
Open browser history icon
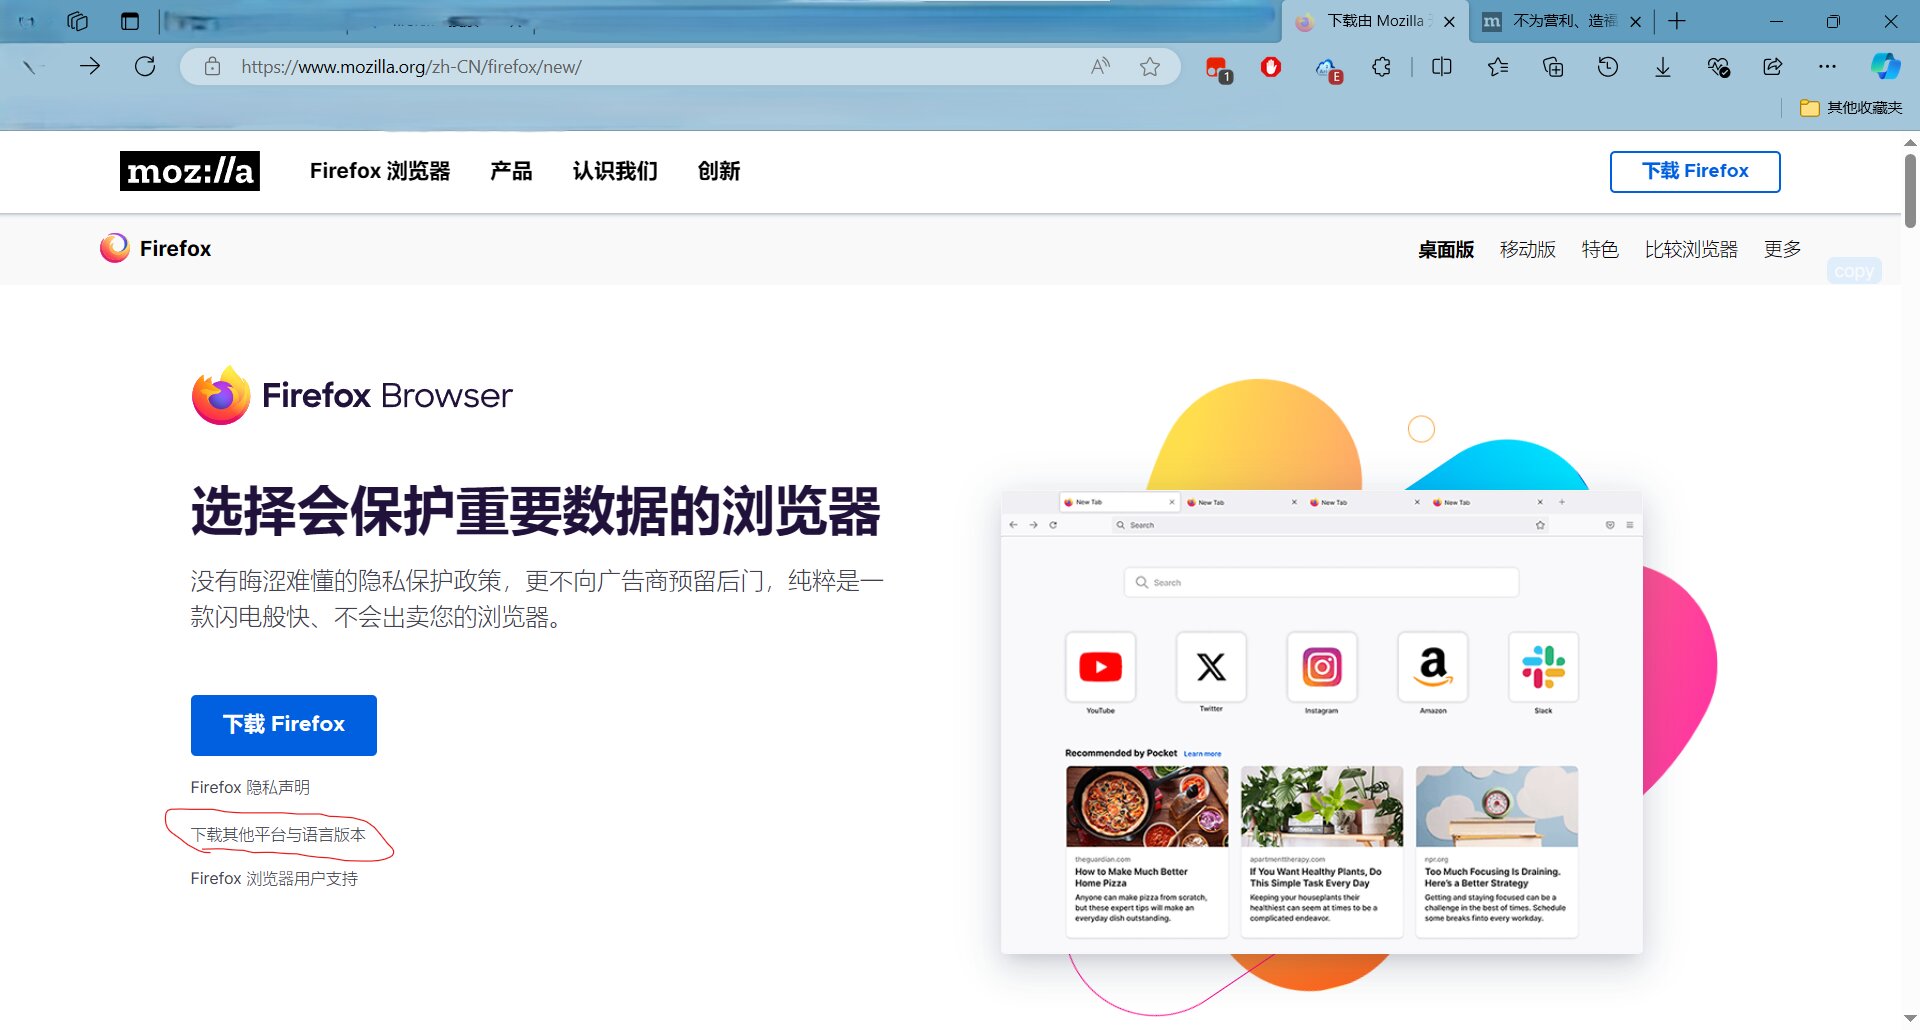click(1607, 67)
